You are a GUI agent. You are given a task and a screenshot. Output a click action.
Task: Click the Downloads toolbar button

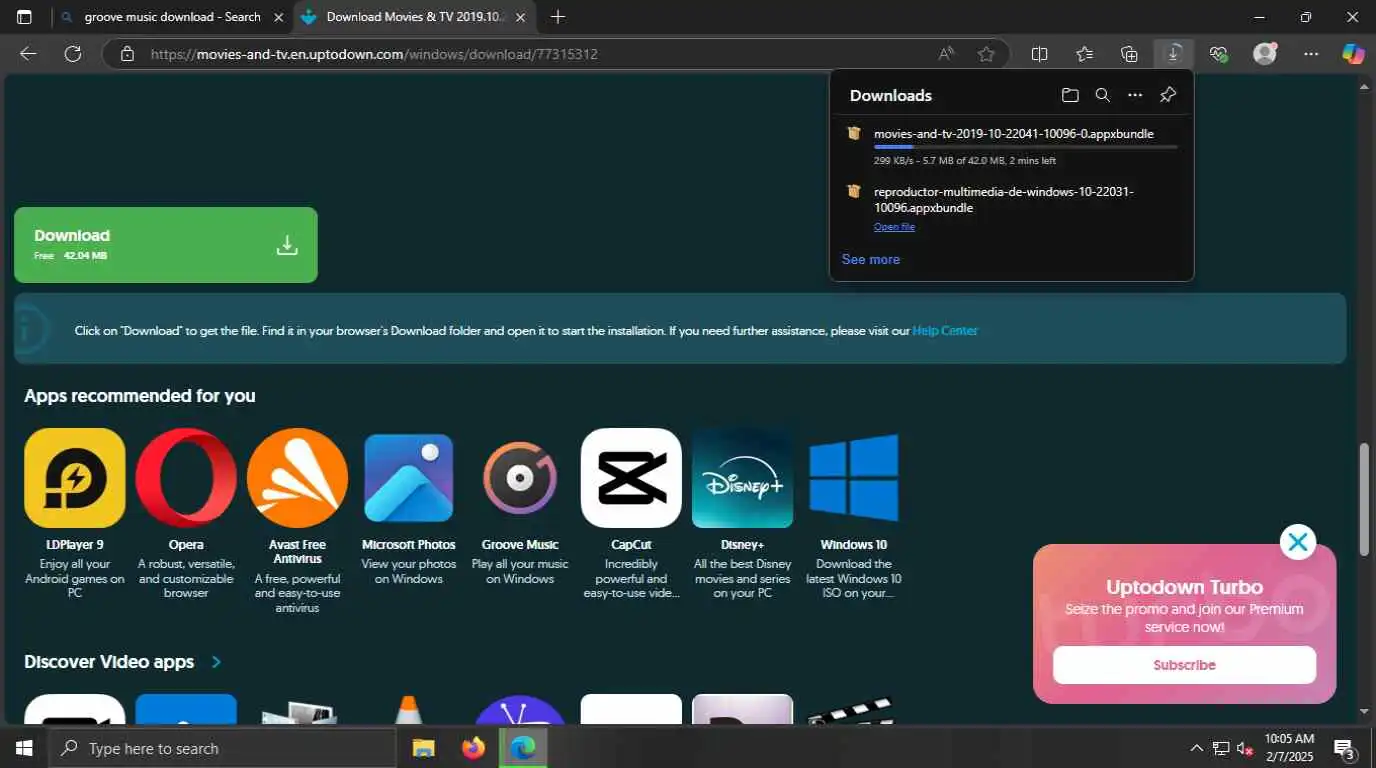1173,54
